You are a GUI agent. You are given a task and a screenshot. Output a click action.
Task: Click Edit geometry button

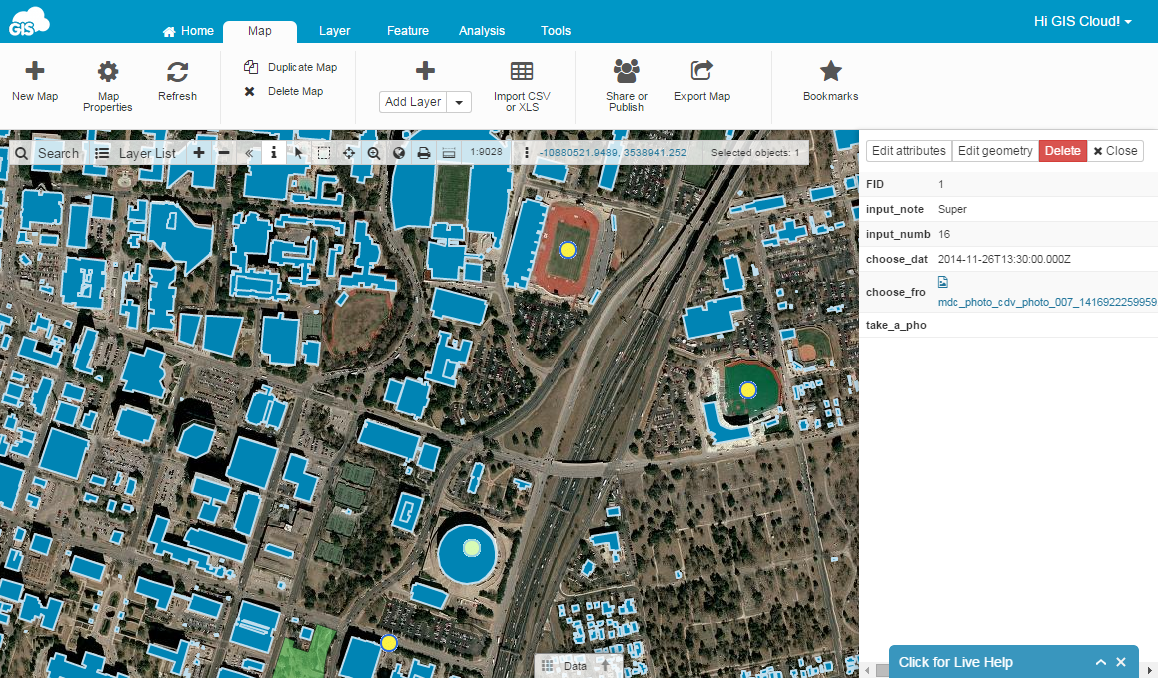[x=995, y=151]
